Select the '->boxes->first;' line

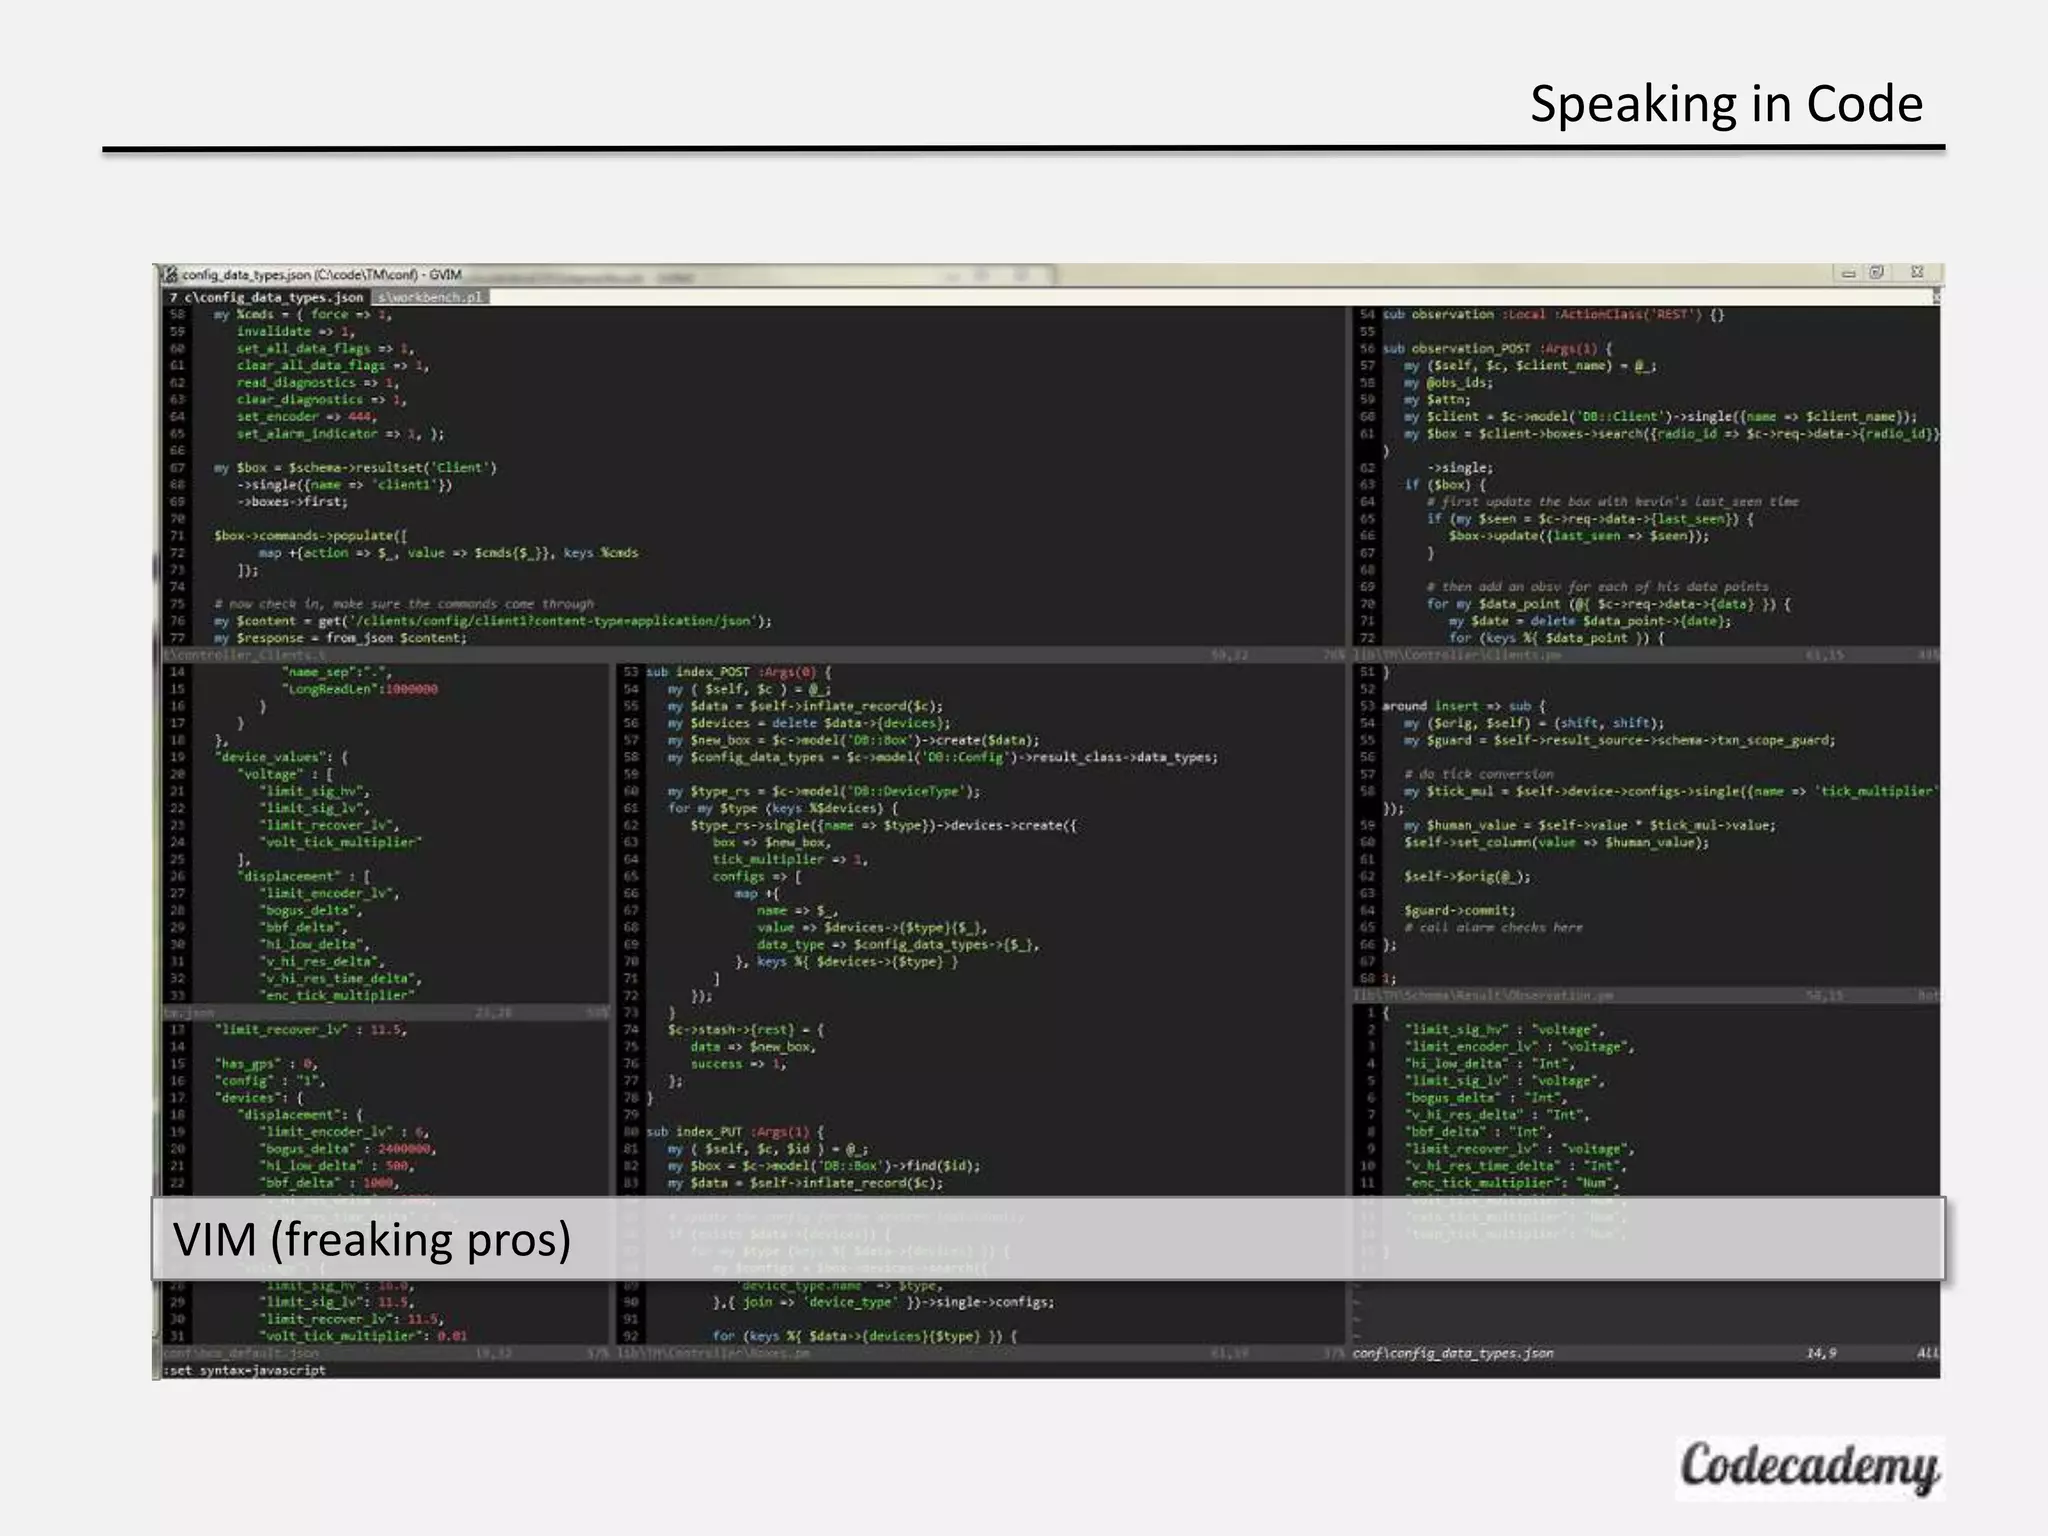point(292,501)
